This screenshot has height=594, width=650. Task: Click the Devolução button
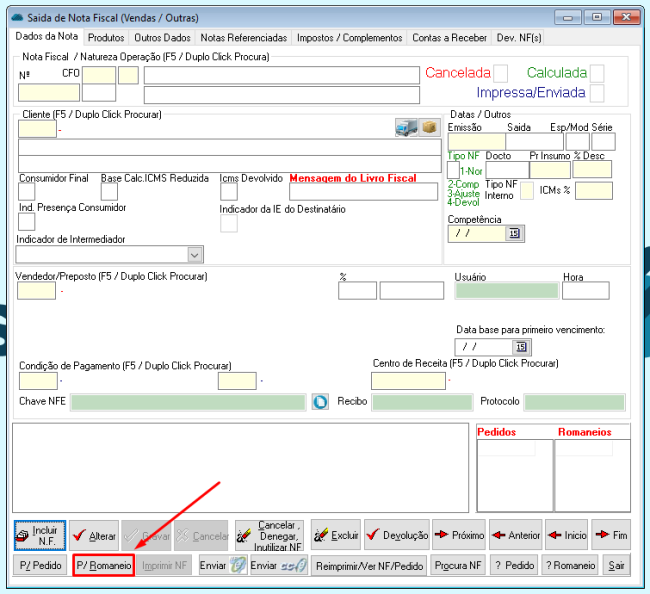(397, 535)
